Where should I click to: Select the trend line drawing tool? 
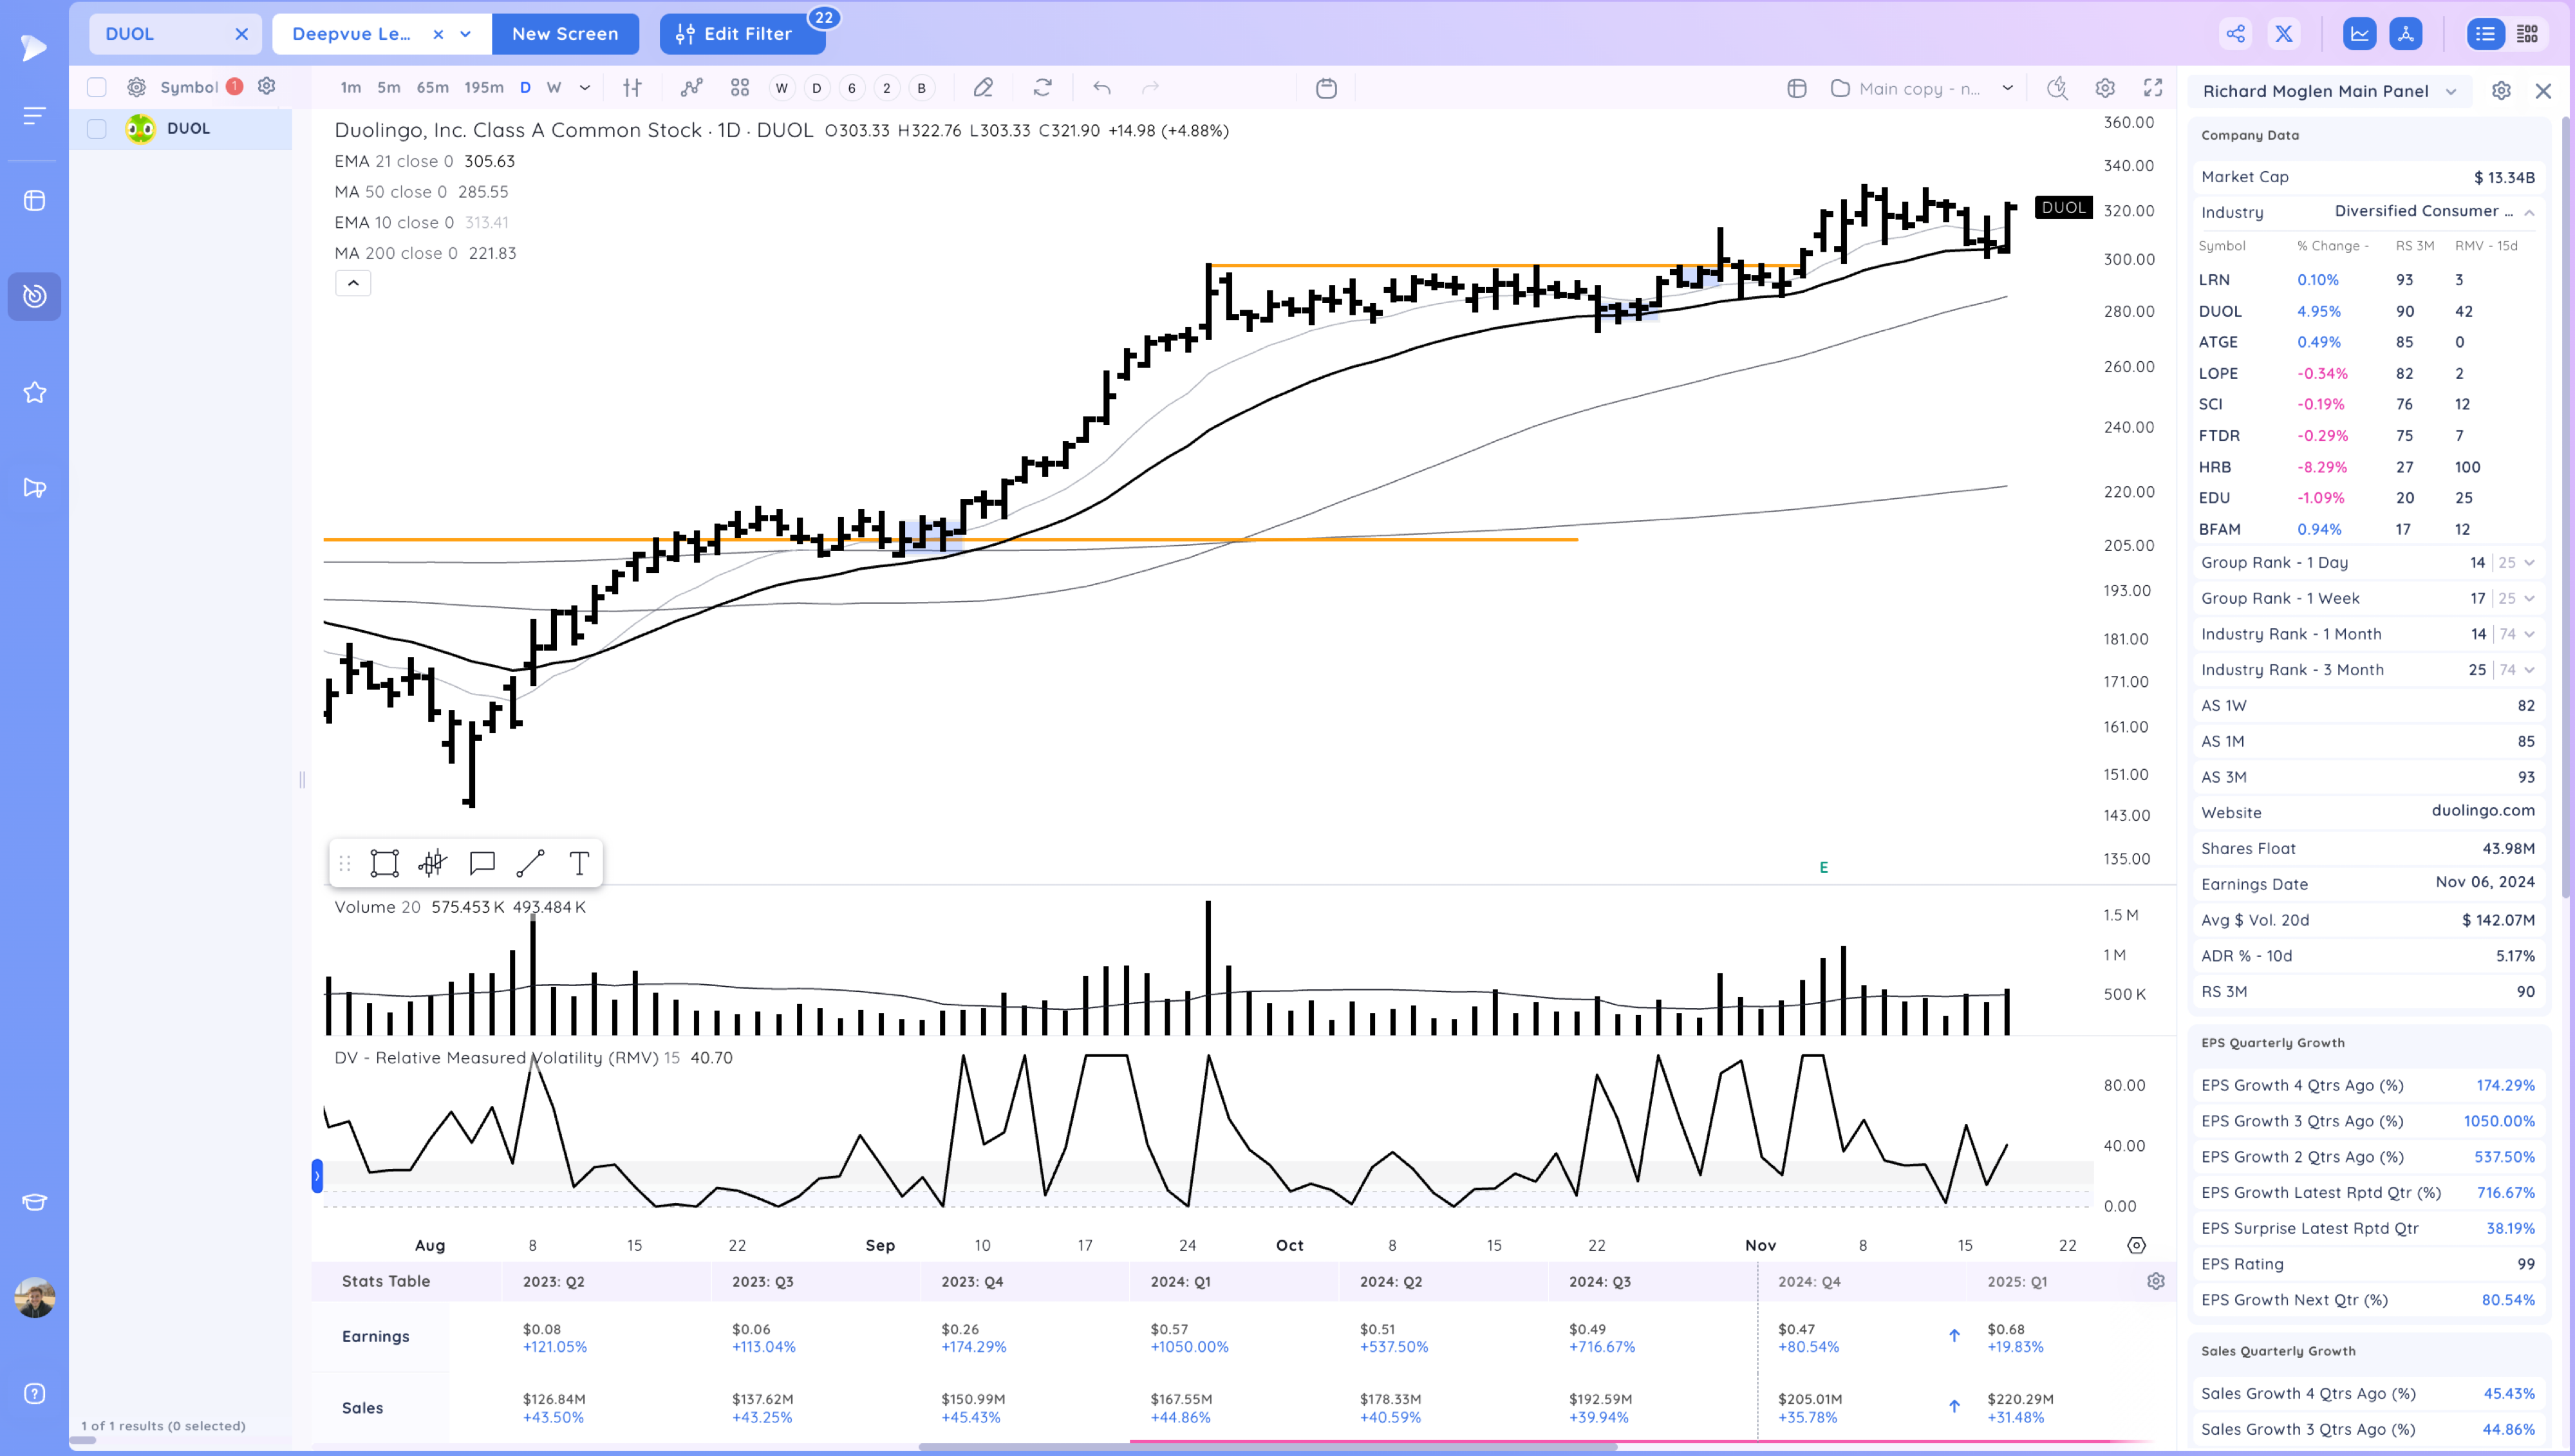530,863
